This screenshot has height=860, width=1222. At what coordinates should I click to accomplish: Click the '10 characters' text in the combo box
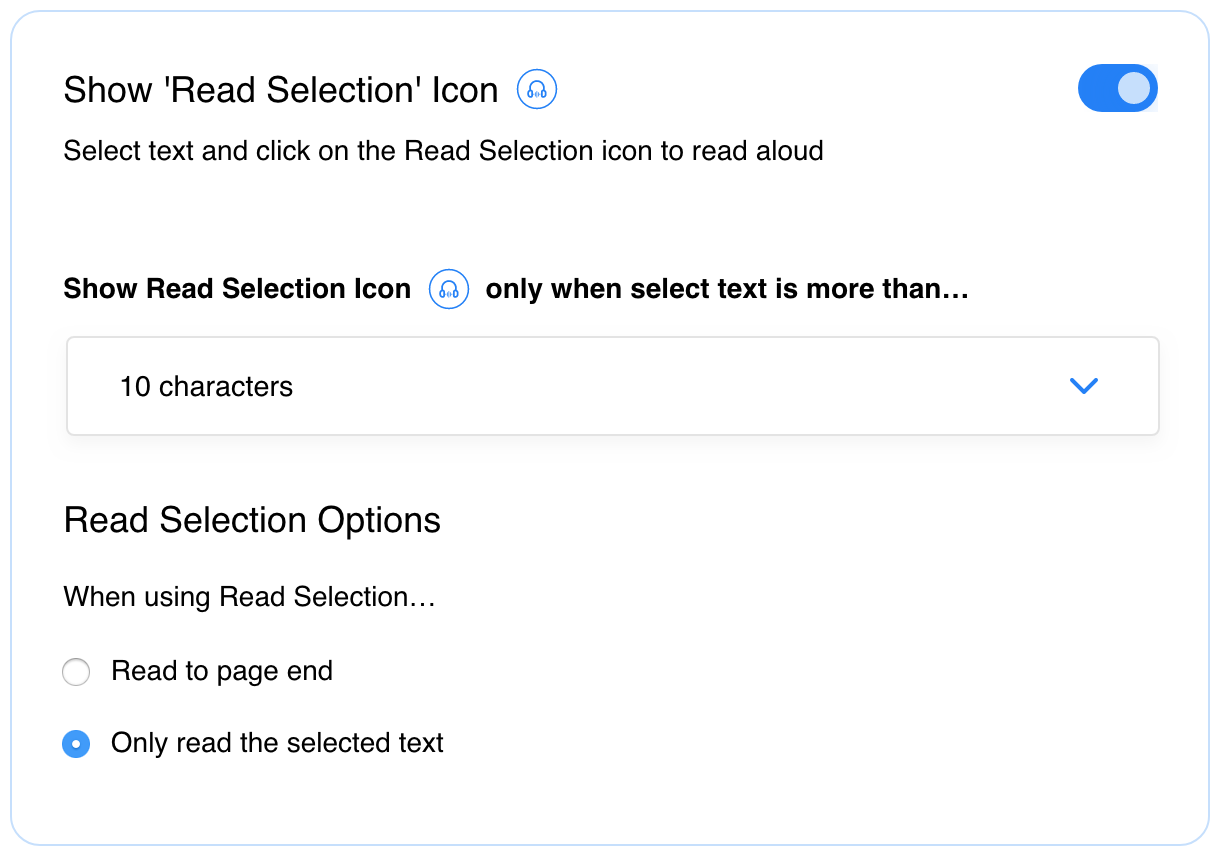(207, 387)
